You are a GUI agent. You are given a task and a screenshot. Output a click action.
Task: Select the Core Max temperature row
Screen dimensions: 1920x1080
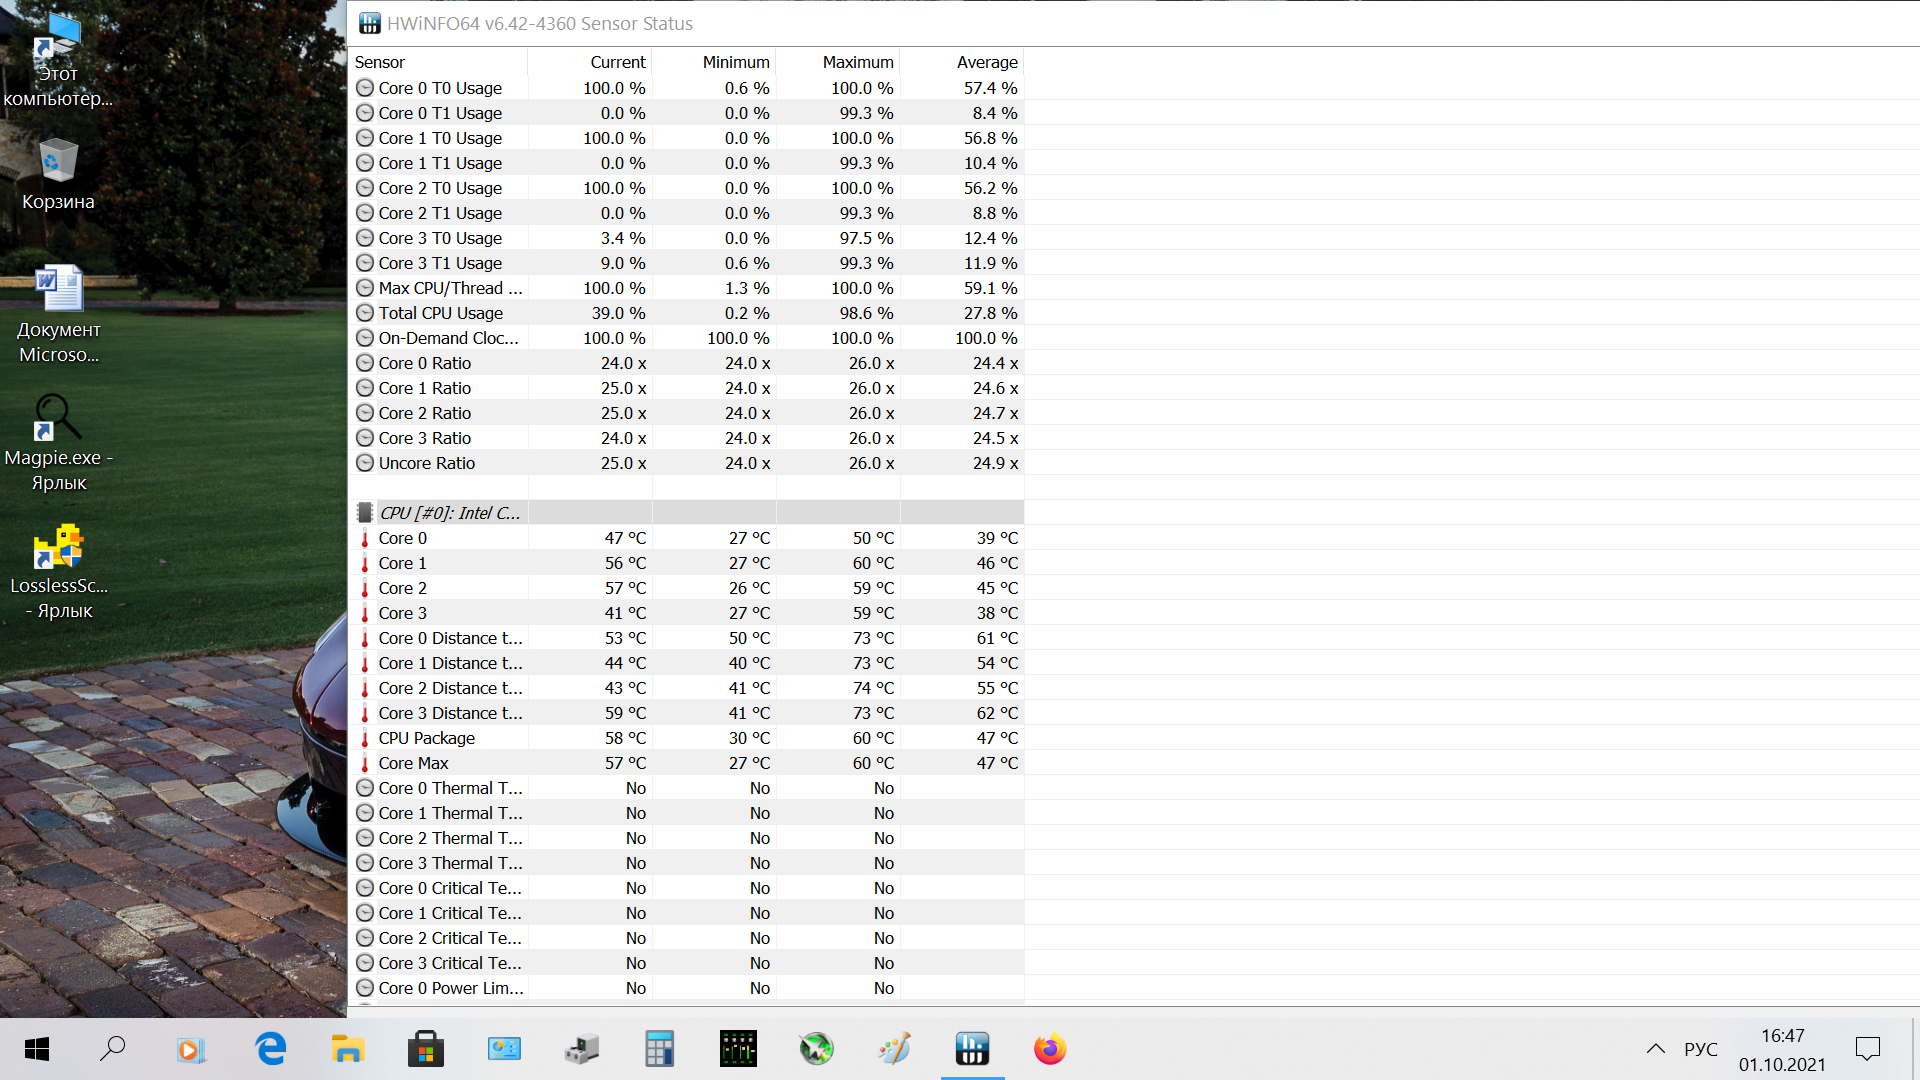pos(413,763)
